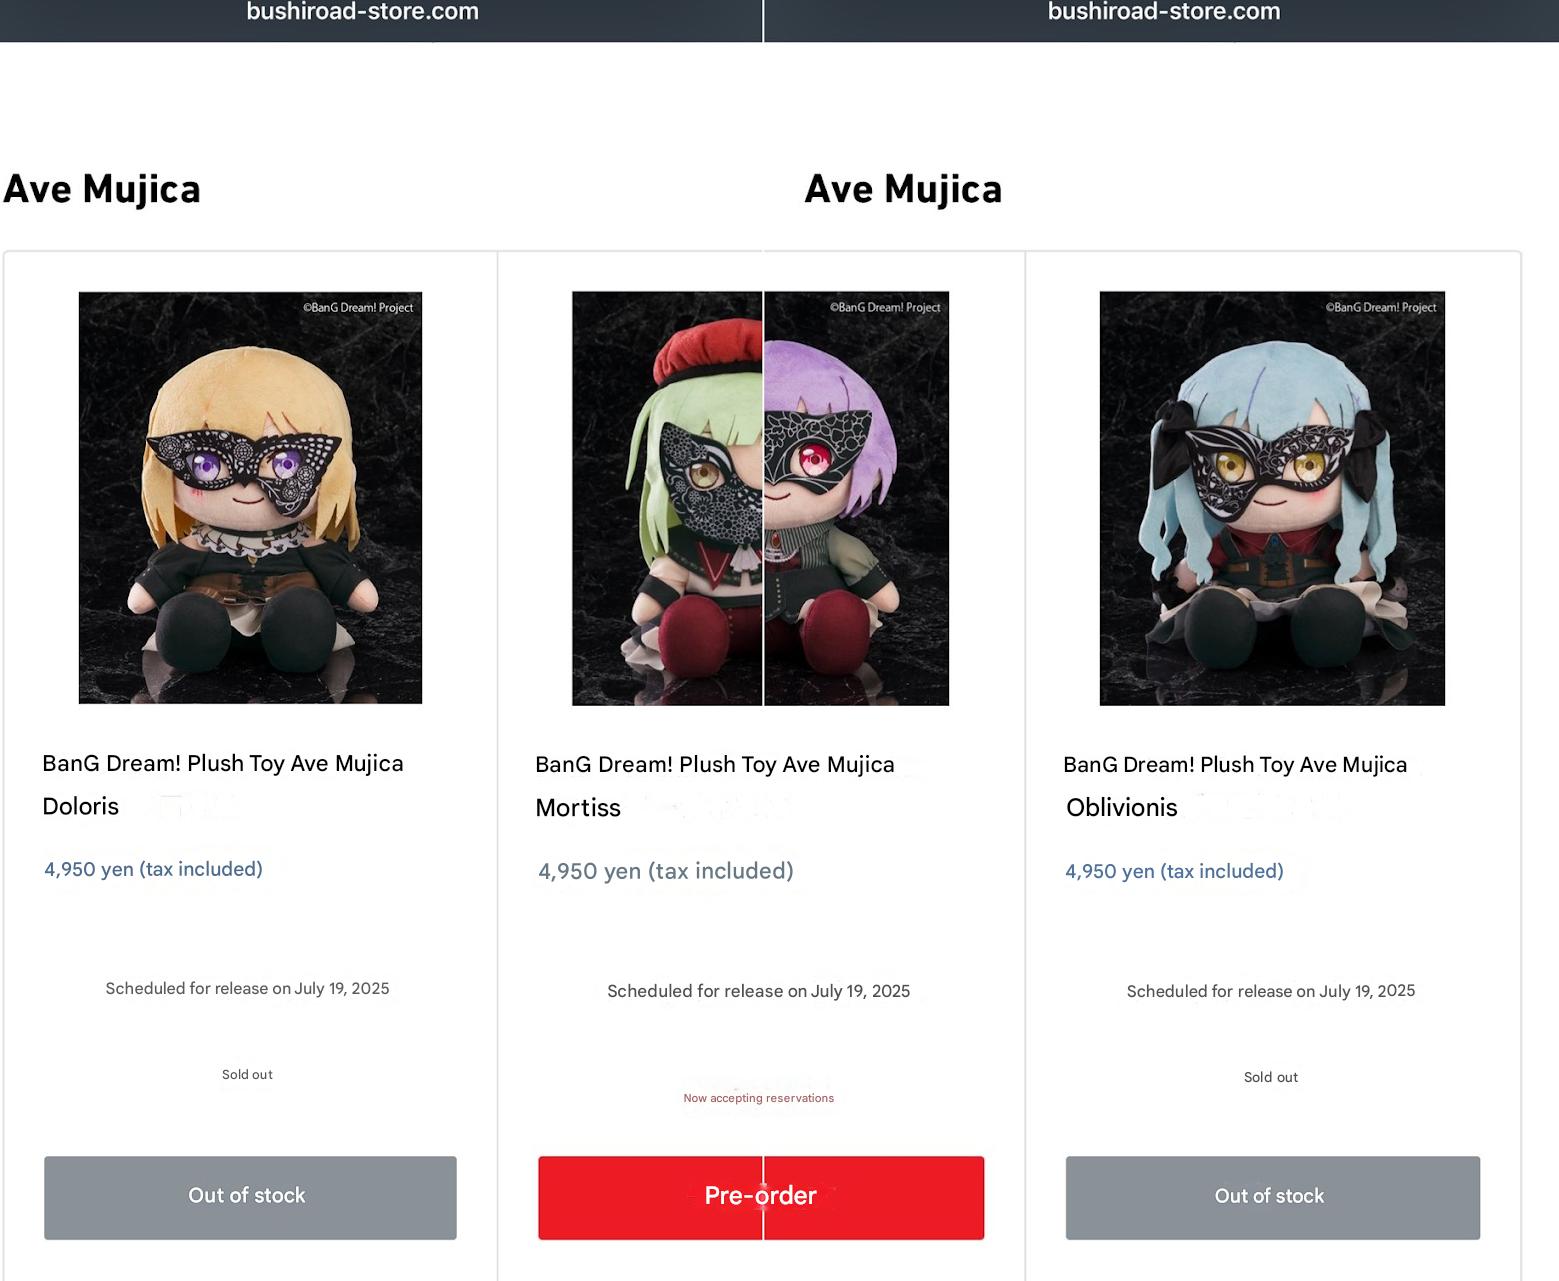Click Sold out label under Doloris
Image resolution: width=1559 pixels, height=1281 pixels.
click(x=247, y=1074)
